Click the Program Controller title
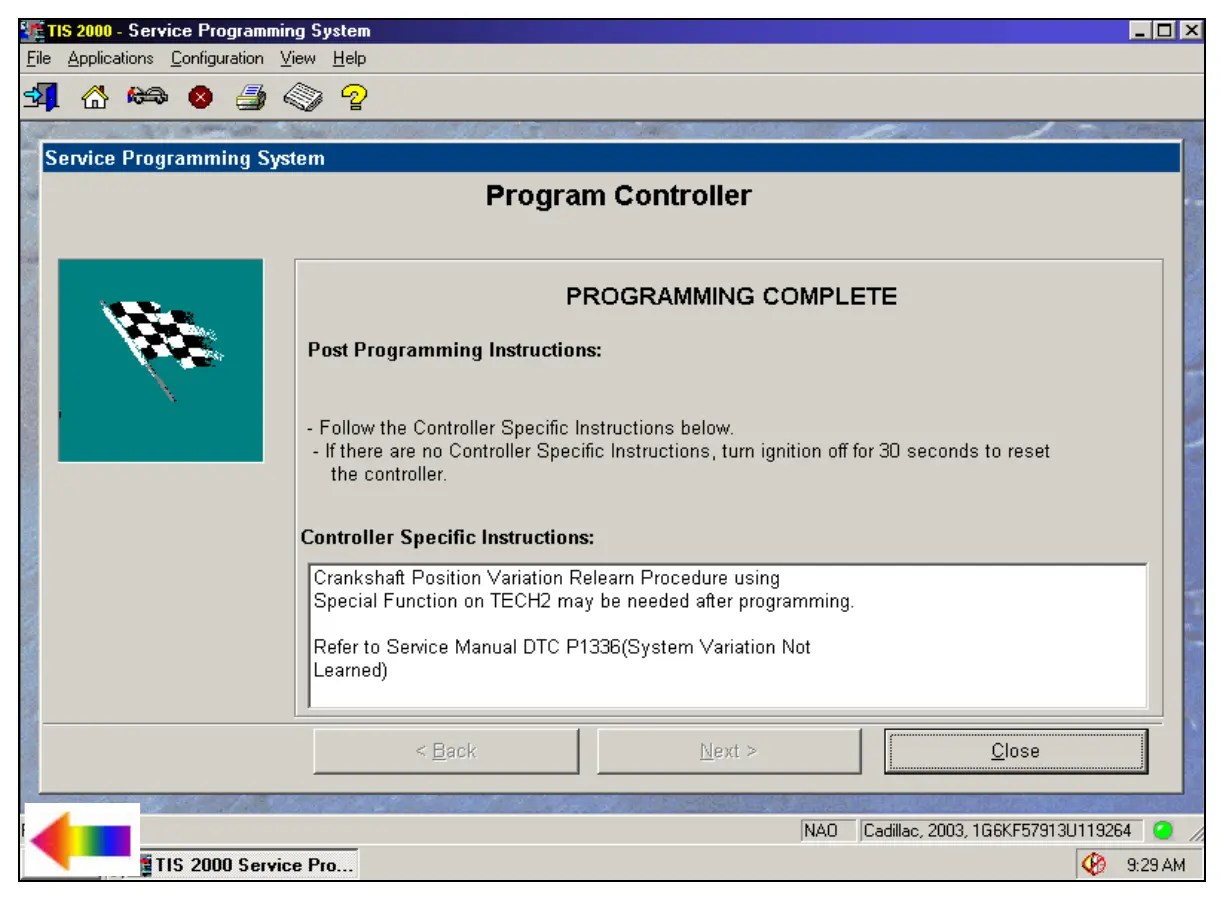 click(x=618, y=196)
